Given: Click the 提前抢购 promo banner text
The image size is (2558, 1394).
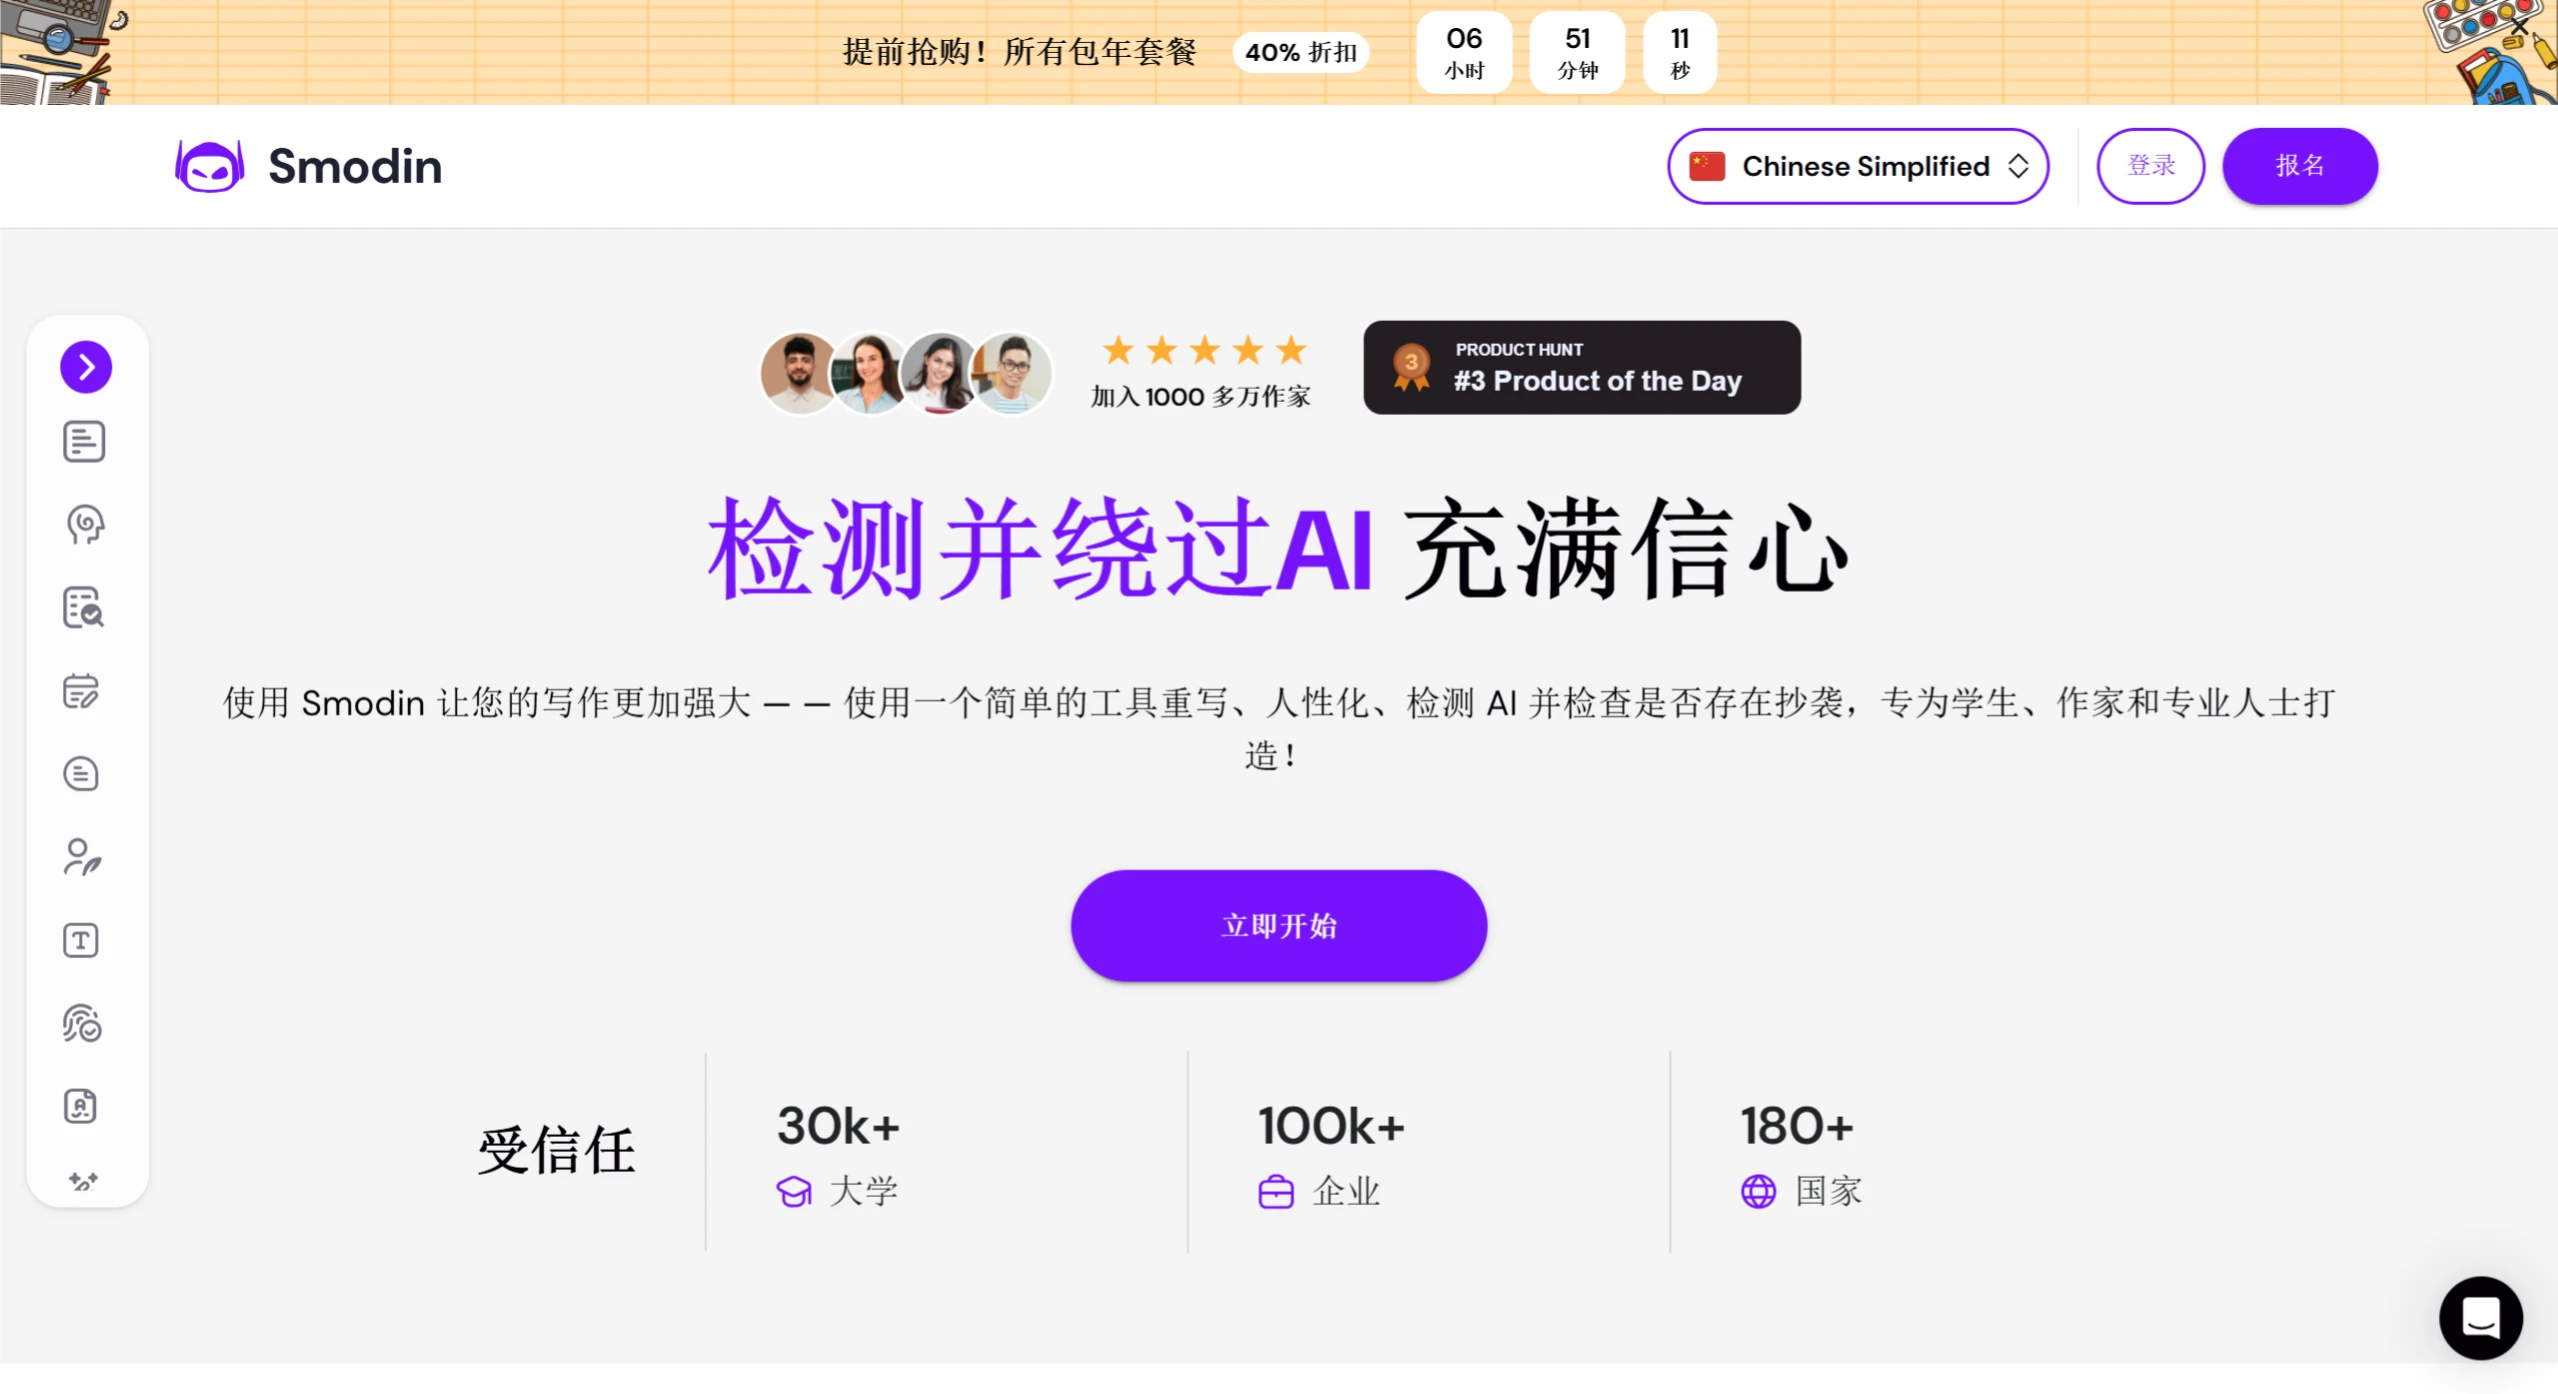Looking at the screenshot, I should (x=1019, y=52).
